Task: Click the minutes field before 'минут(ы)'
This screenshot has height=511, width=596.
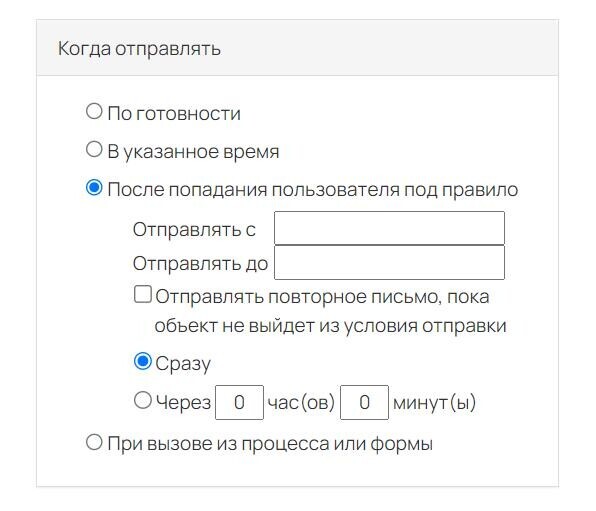Action: click(364, 402)
